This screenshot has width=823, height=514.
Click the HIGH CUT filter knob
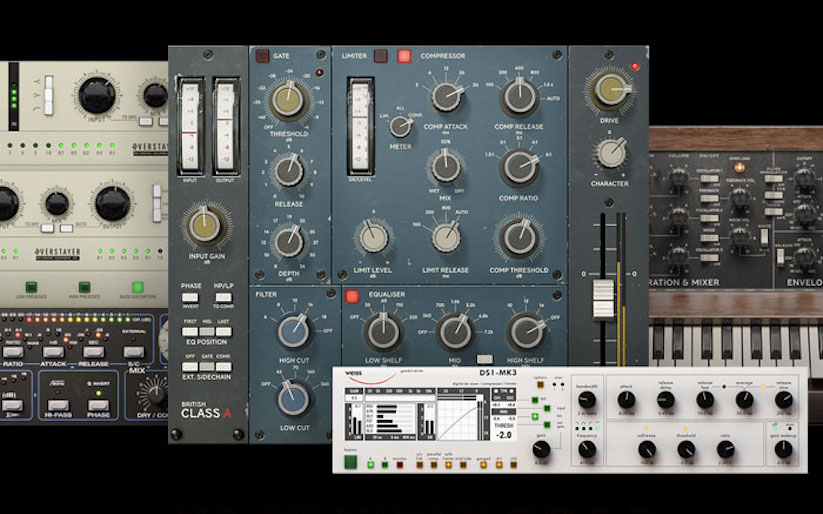click(x=293, y=332)
